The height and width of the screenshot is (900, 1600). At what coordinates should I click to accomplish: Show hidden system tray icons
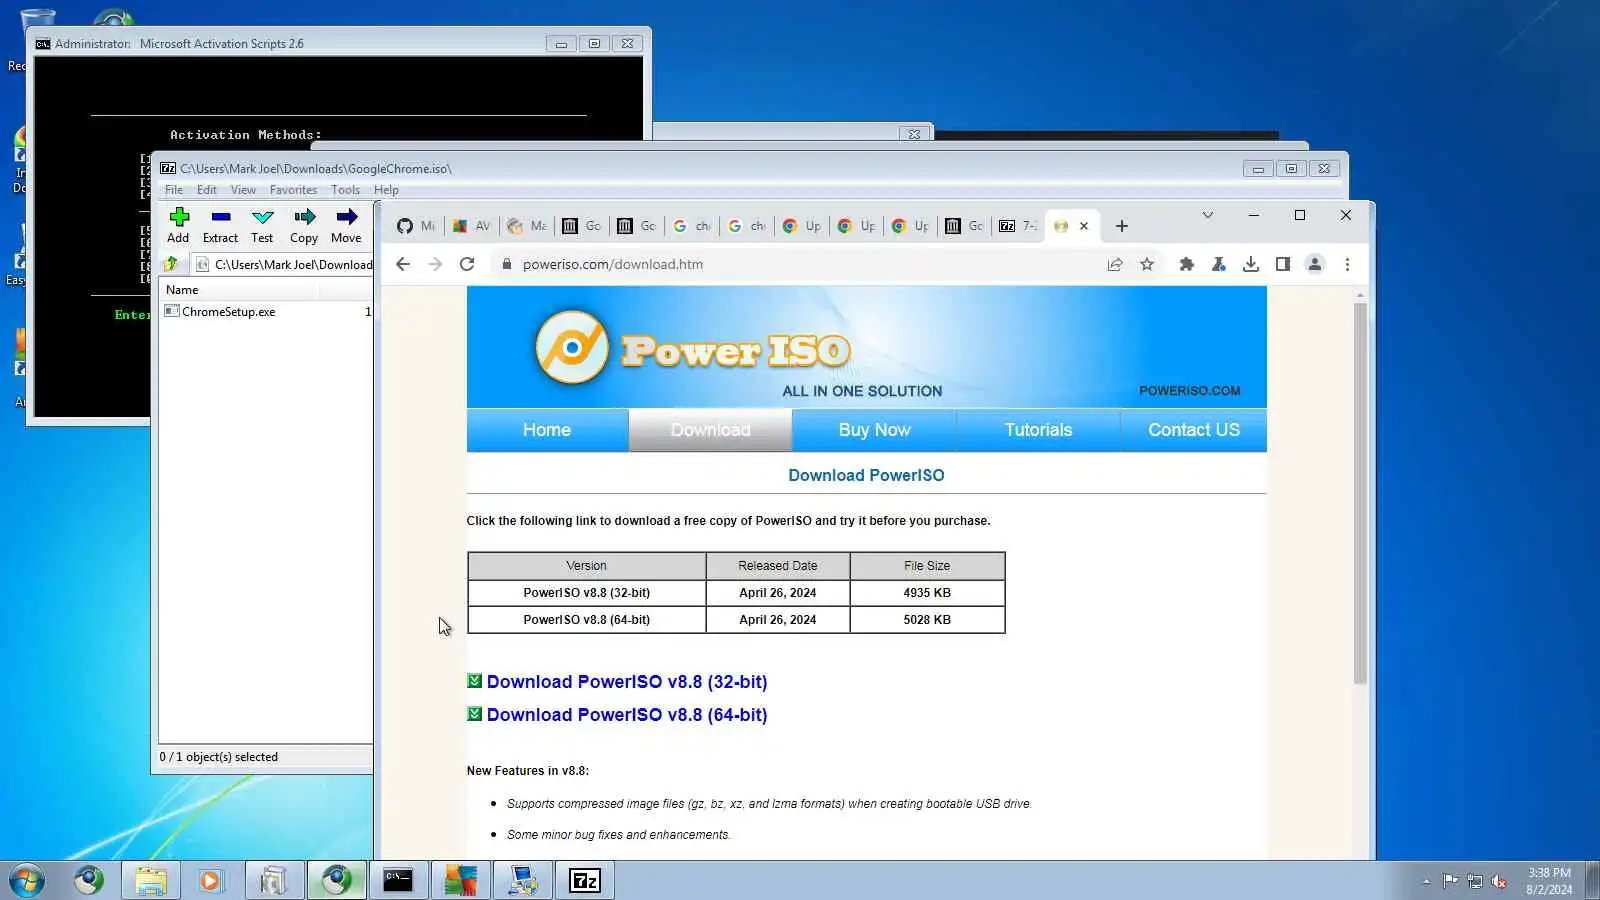tap(1426, 881)
